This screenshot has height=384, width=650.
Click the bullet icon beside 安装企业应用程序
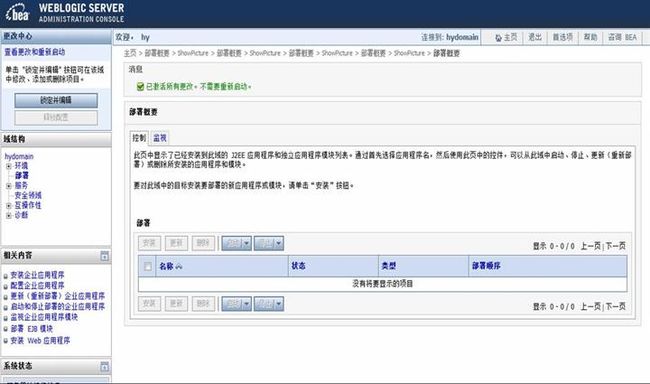tap(6, 276)
